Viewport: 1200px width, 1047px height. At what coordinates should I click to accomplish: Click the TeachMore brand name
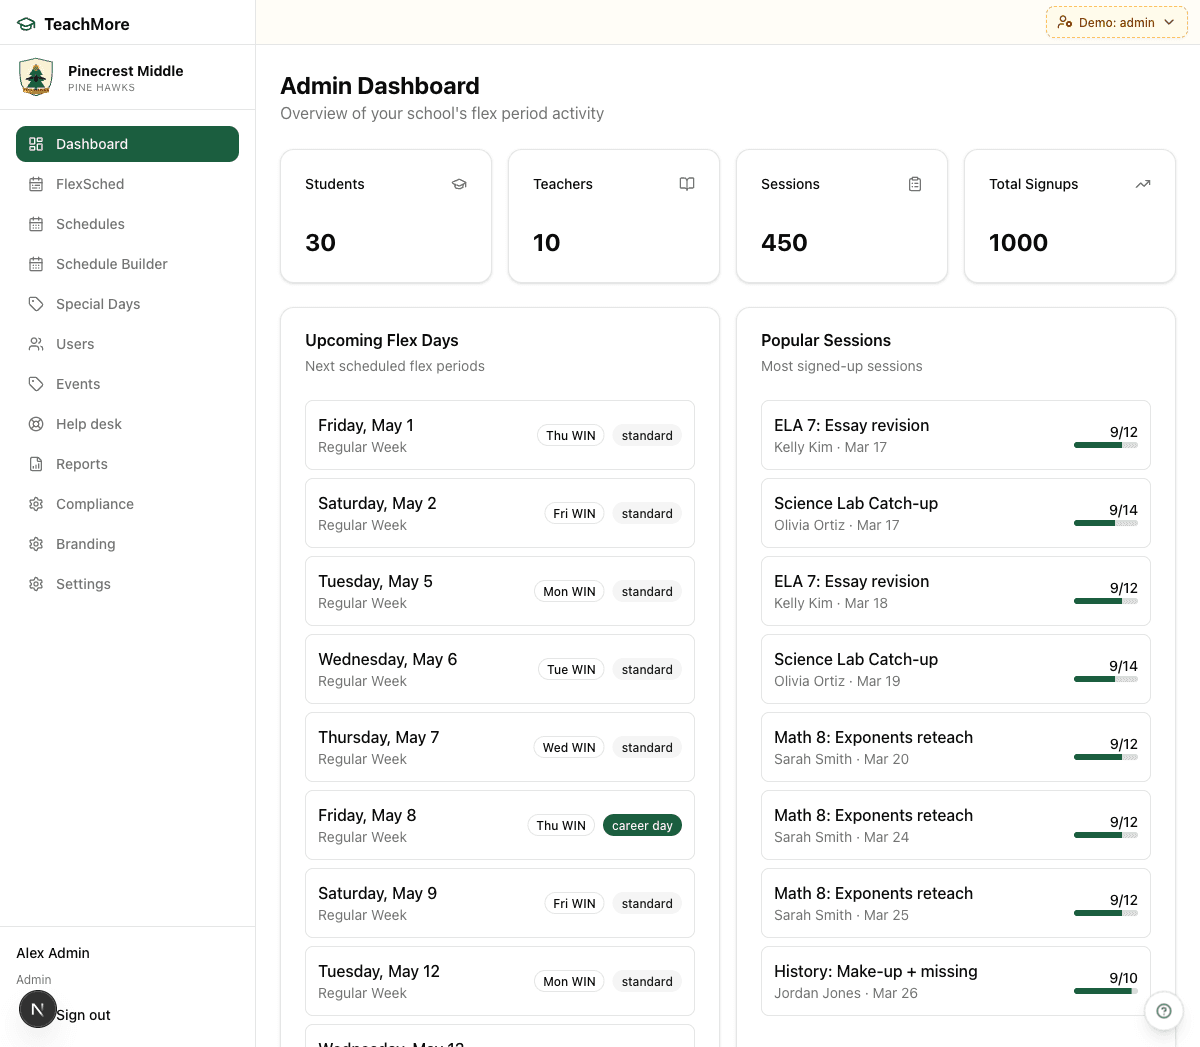point(87,24)
